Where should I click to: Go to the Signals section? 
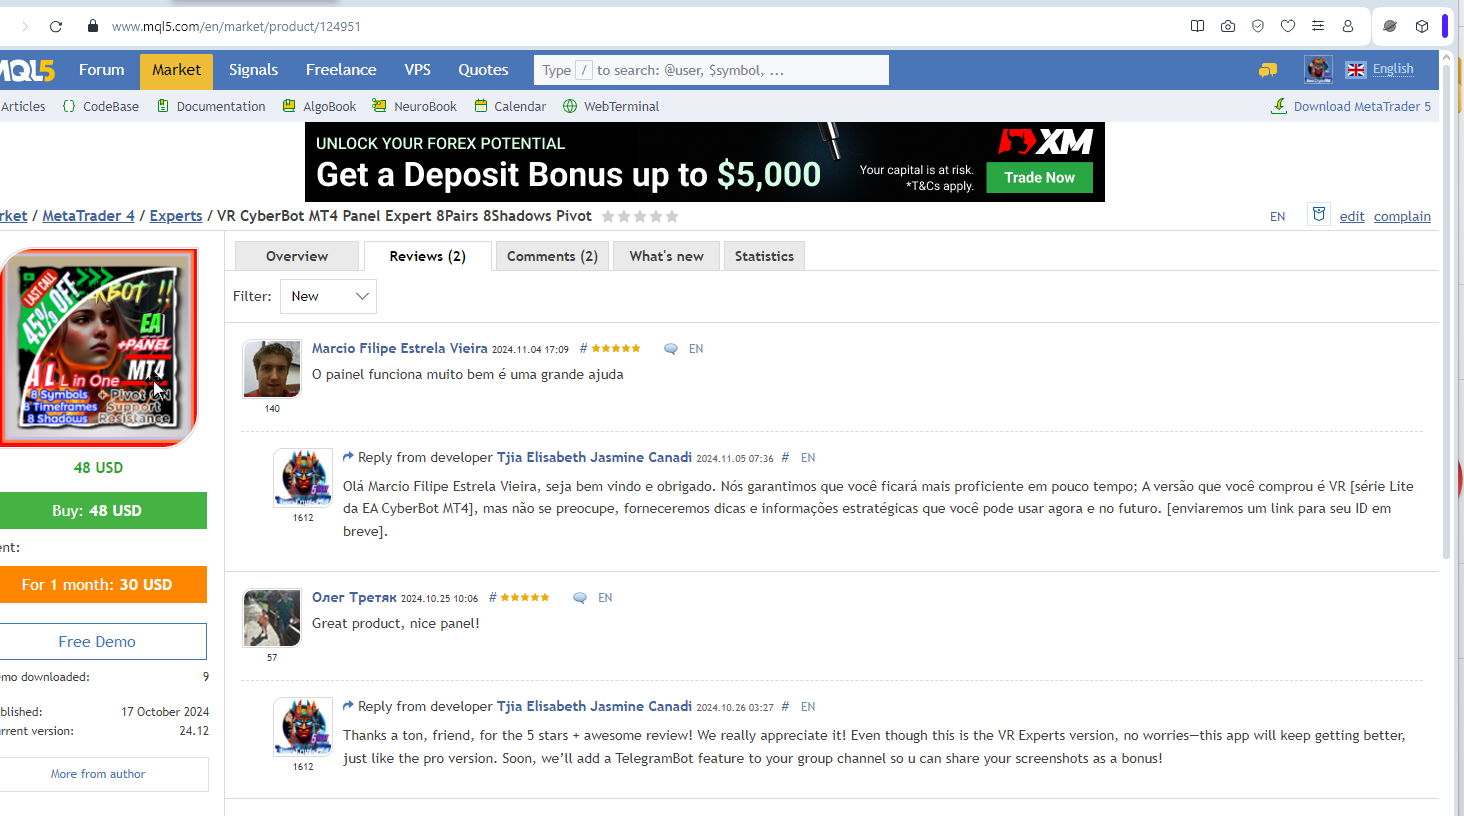click(x=254, y=70)
